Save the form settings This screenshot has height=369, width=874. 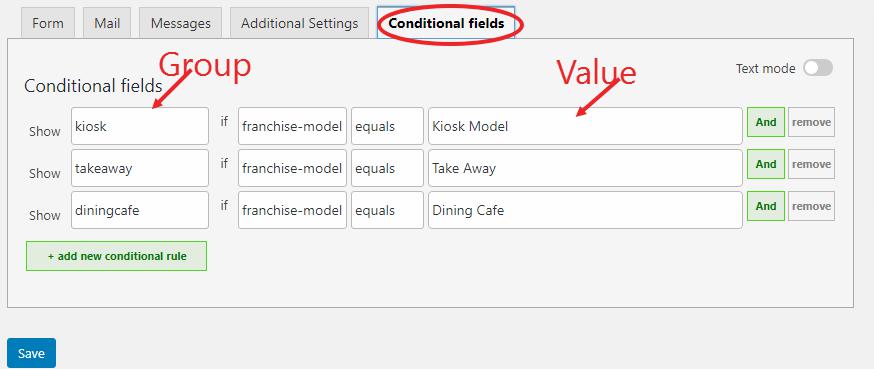click(x=31, y=353)
